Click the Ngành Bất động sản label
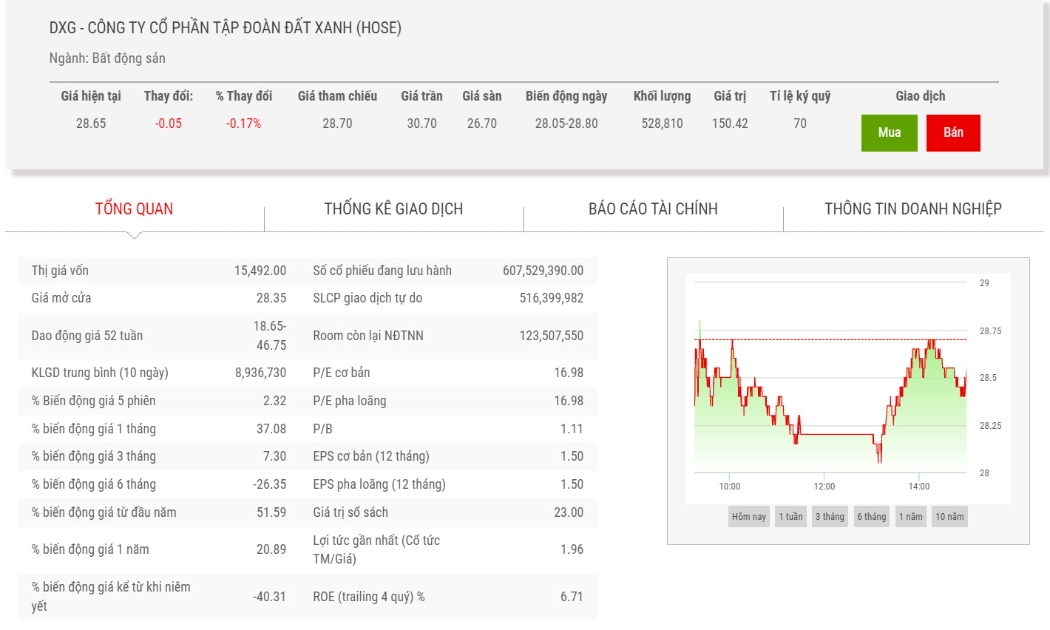 pyautogui.click(x=107, y=58)
